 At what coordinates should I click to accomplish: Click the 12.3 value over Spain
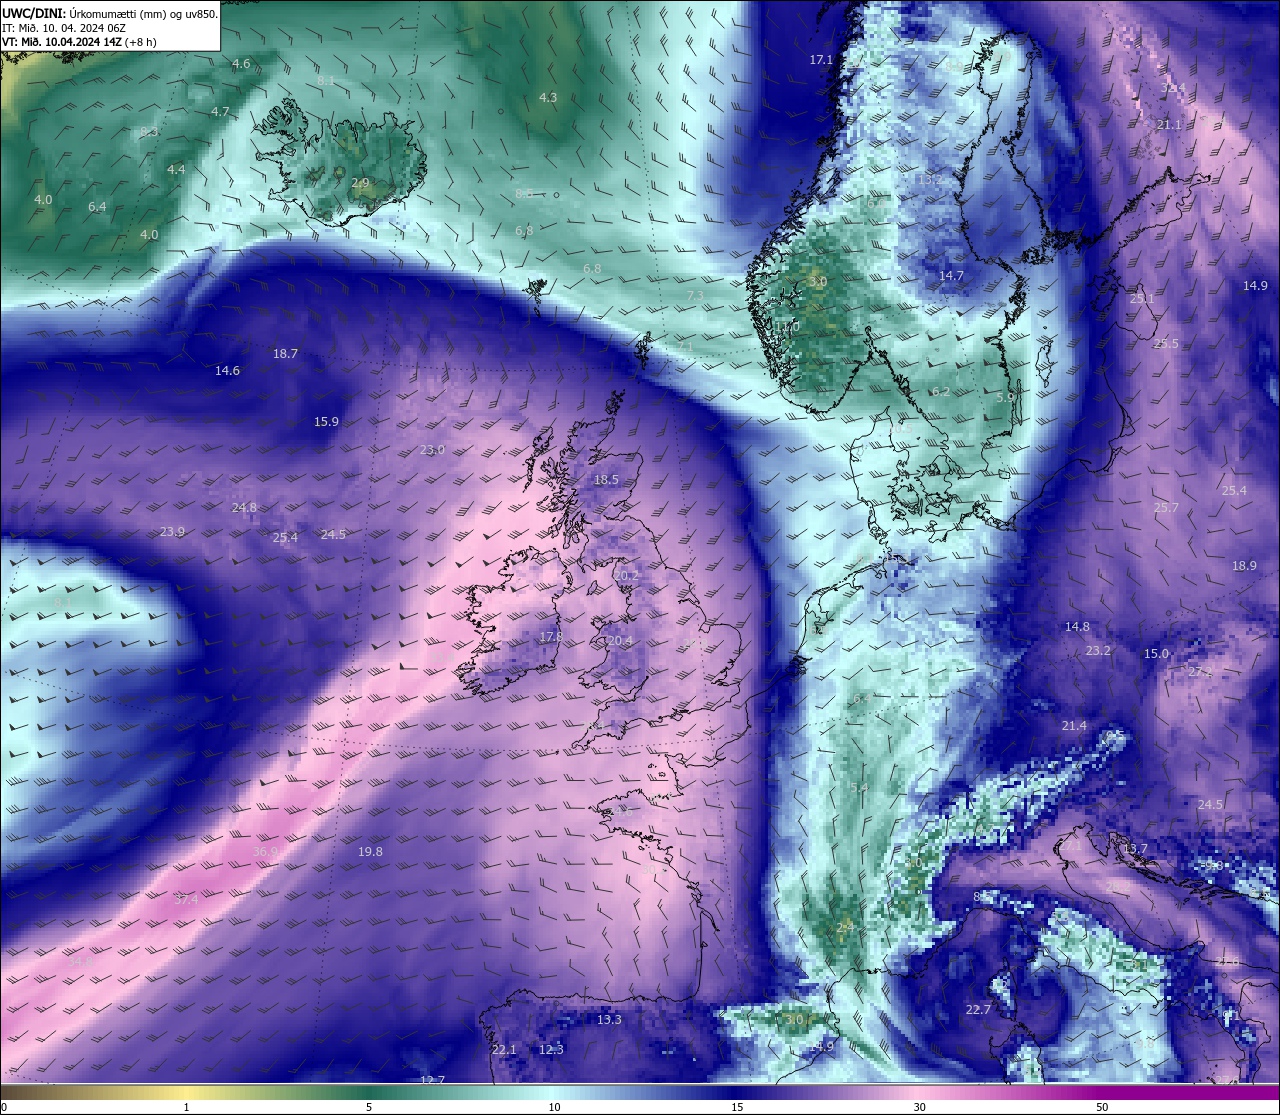pos(551,1050)
